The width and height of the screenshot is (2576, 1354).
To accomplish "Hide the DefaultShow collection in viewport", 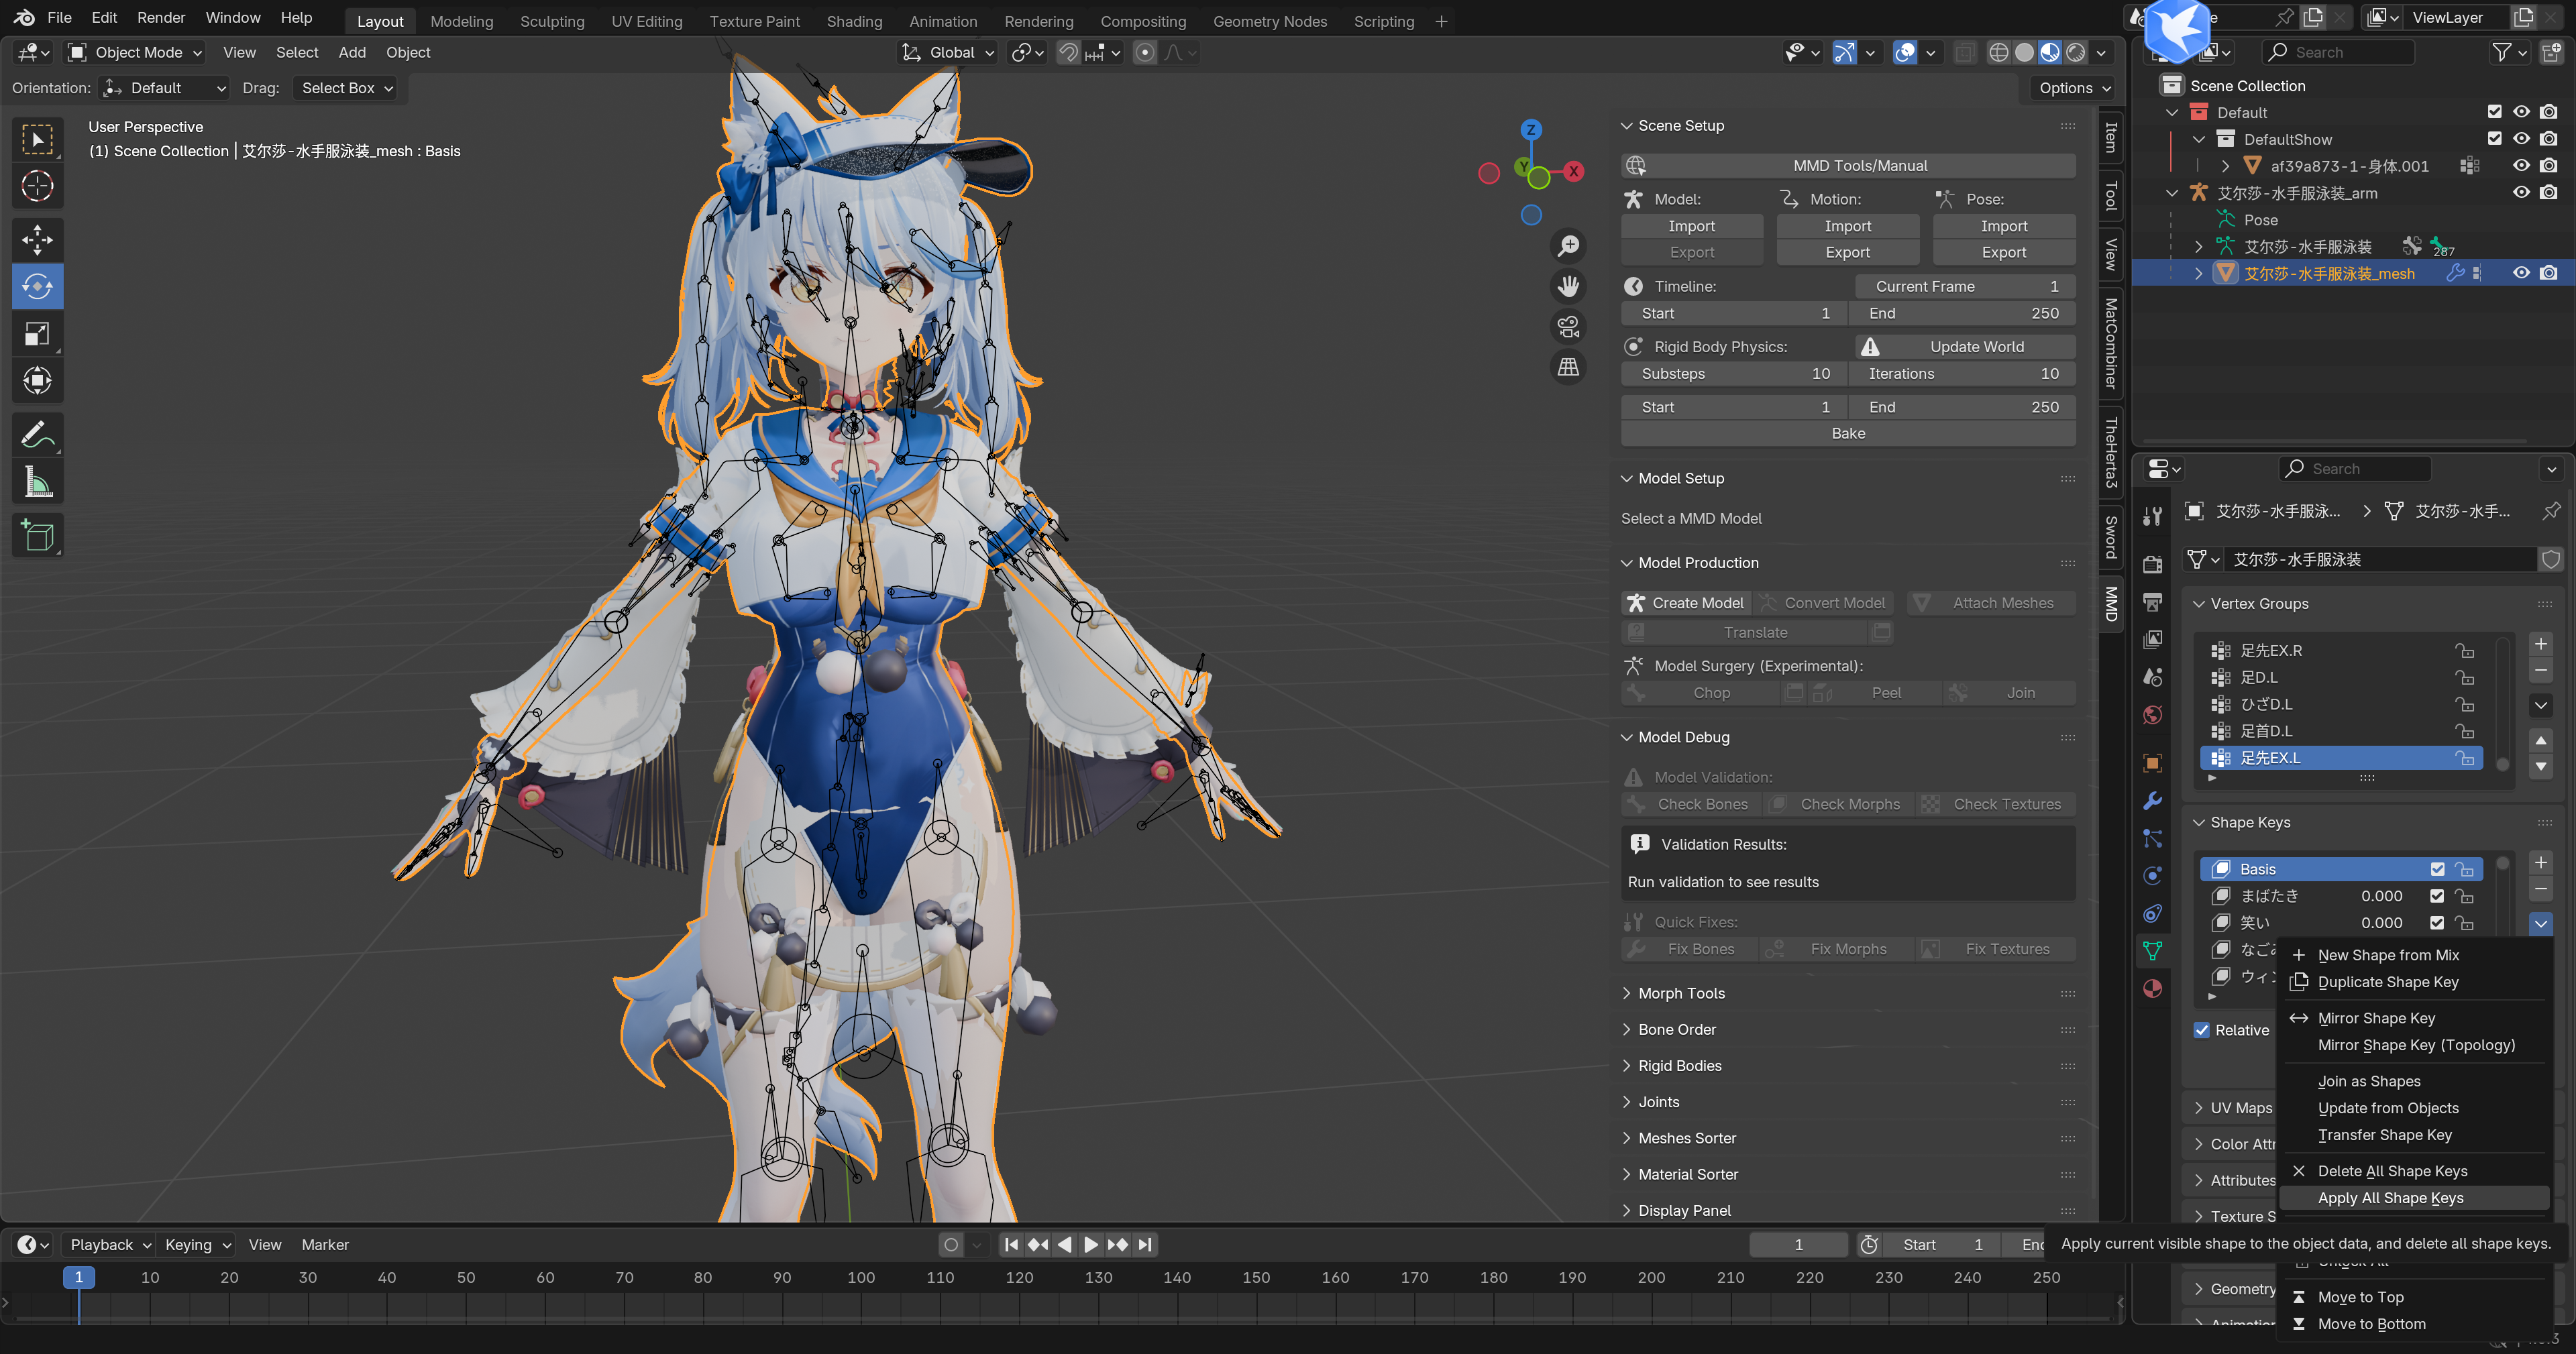I will [2522, 139].
